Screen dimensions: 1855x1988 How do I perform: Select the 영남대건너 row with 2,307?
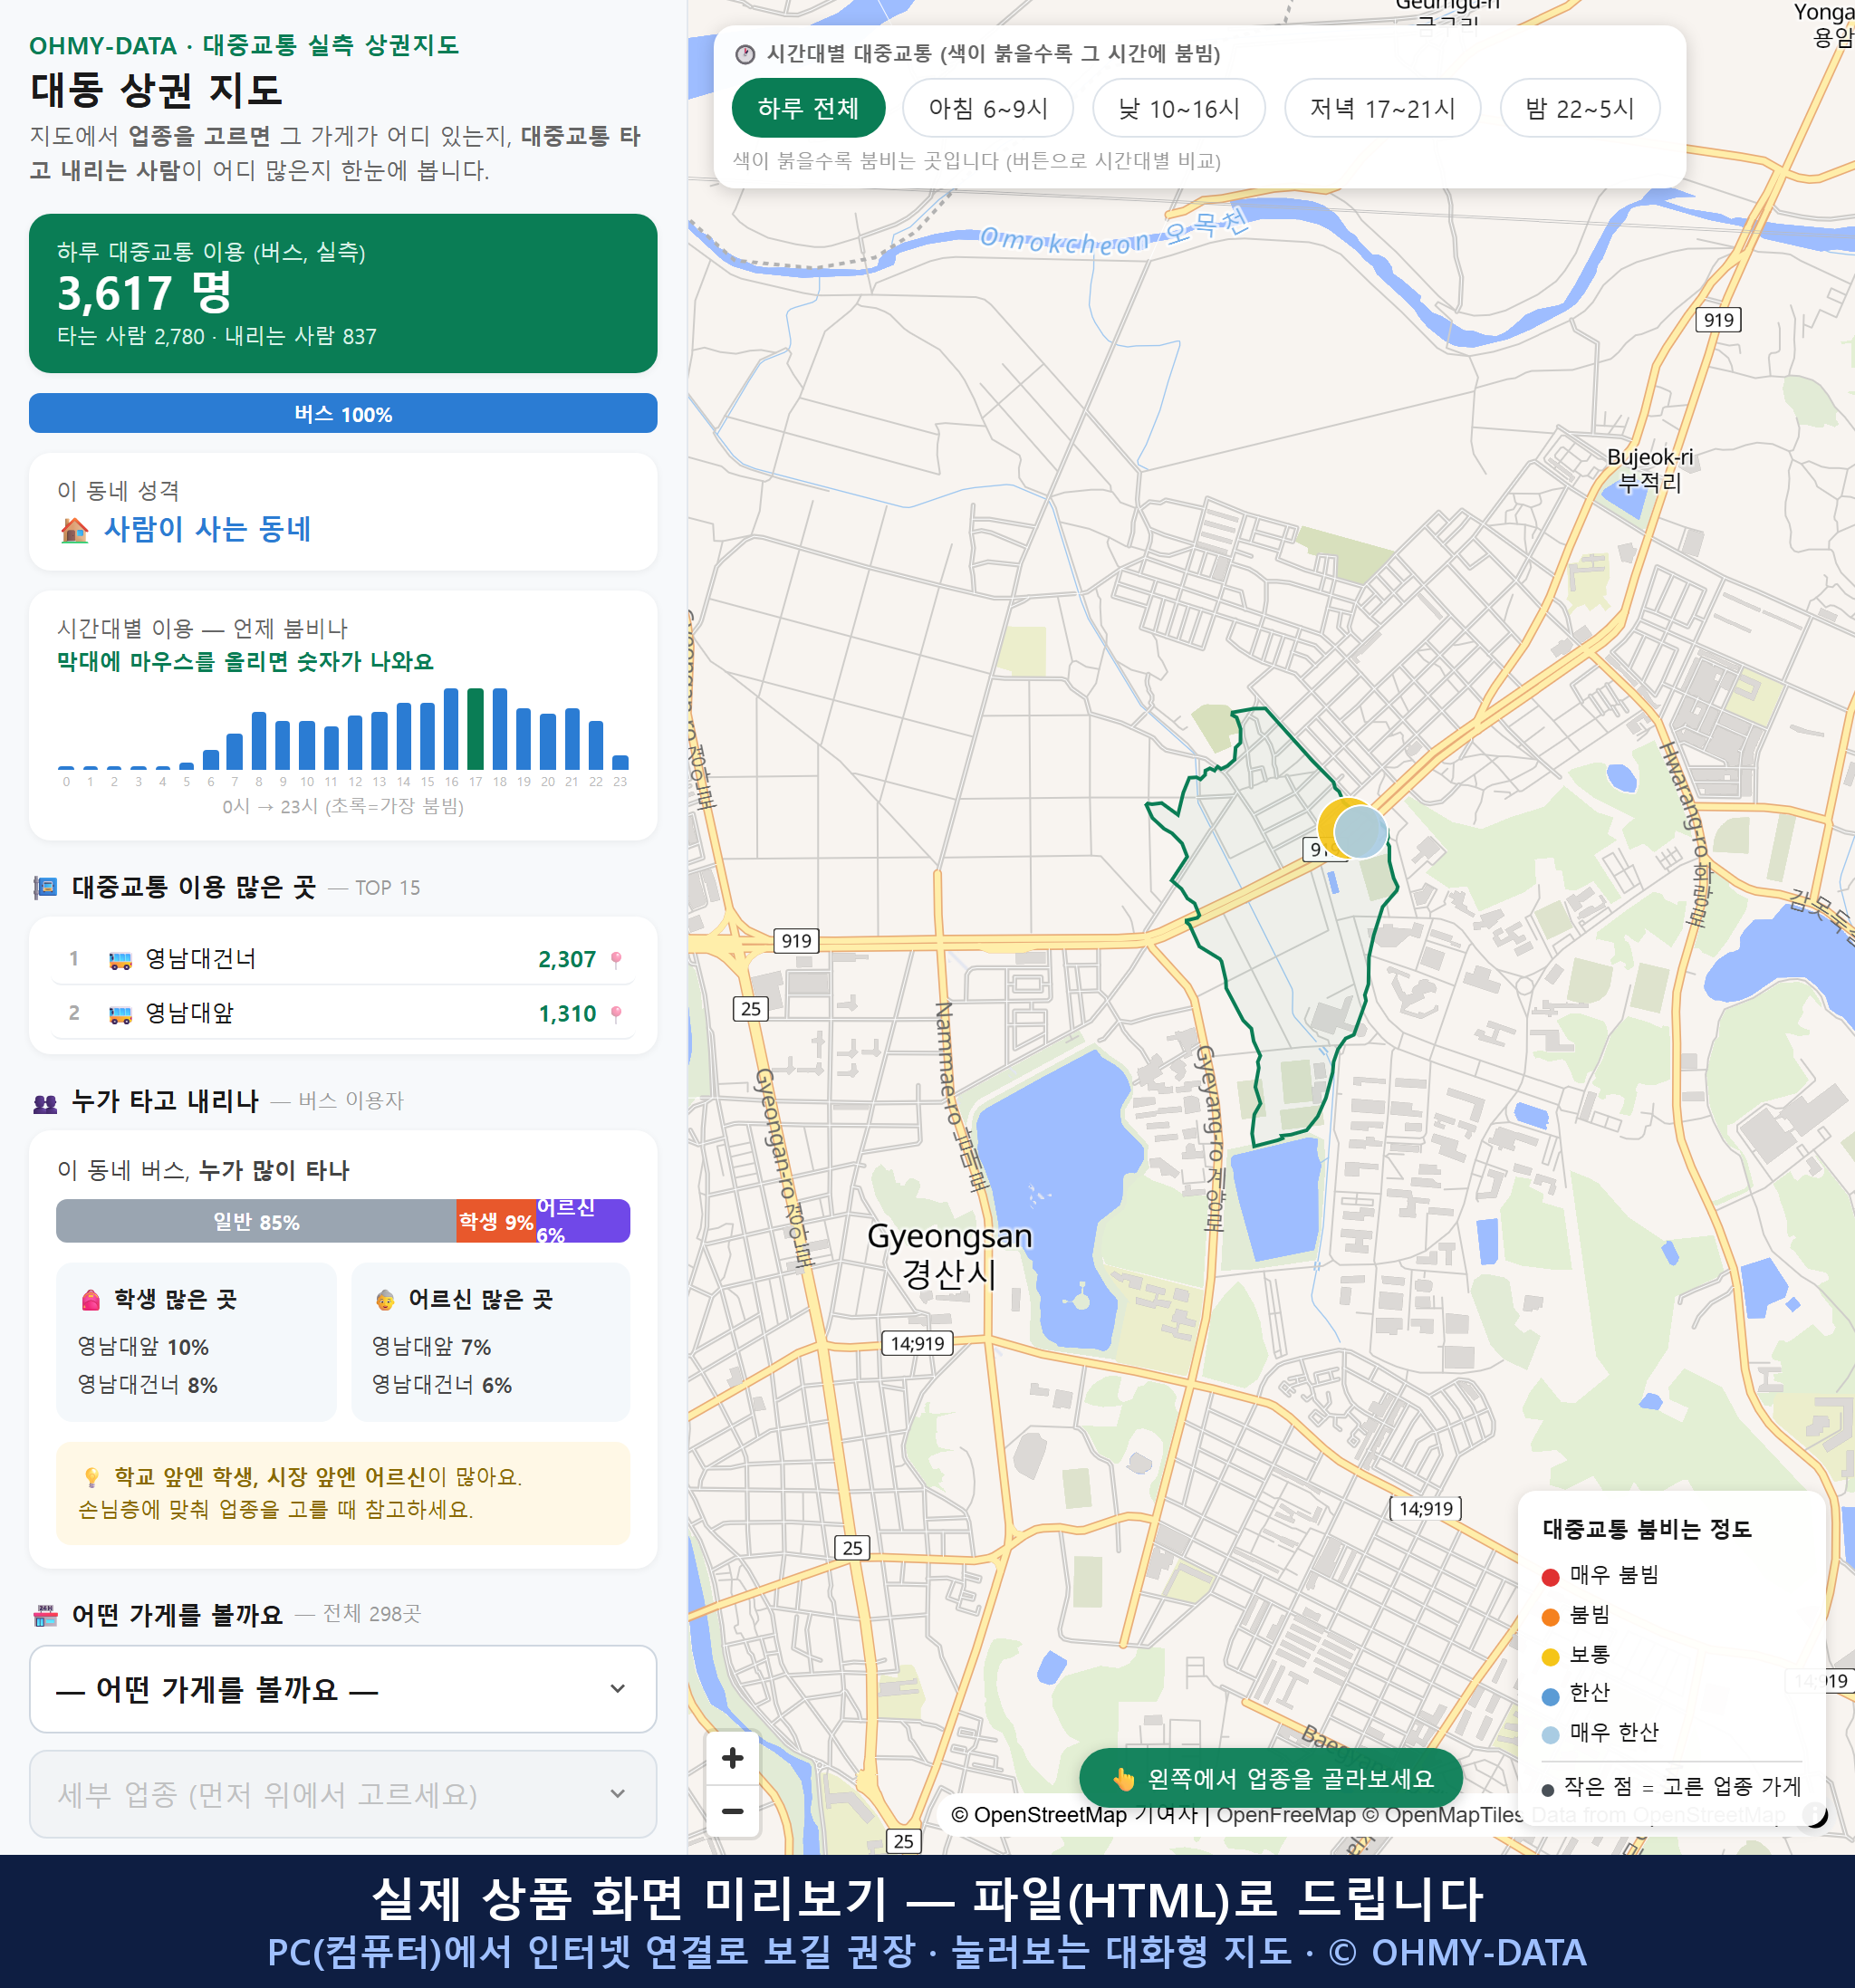(343, 959)
